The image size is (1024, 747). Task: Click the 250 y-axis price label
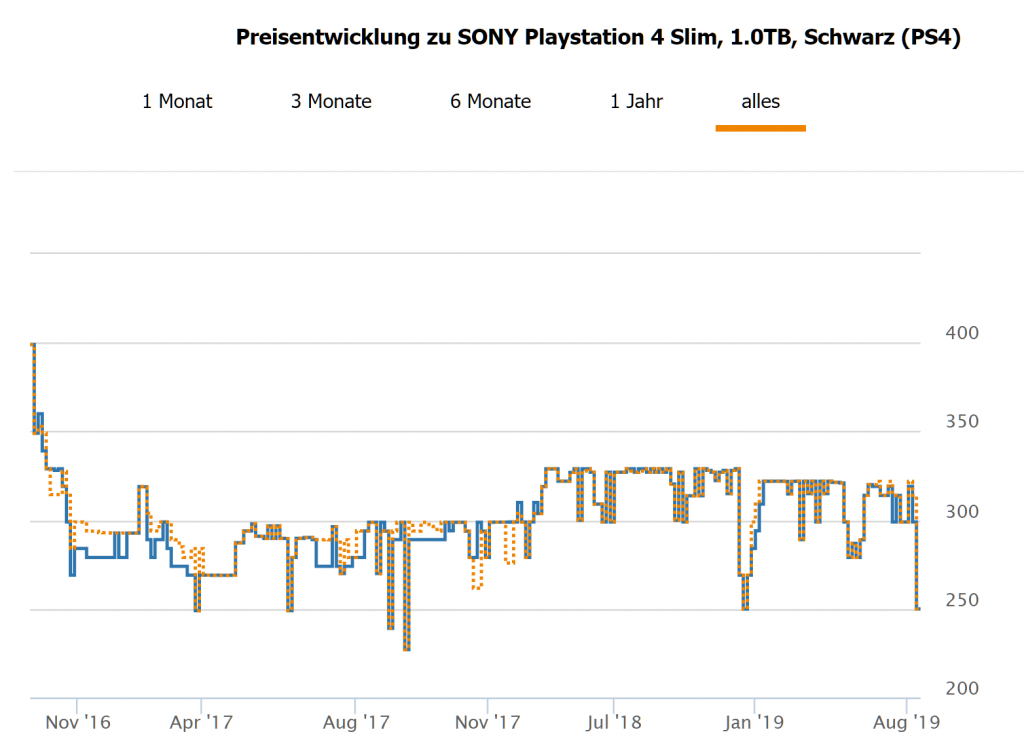[x=962, y=600]
